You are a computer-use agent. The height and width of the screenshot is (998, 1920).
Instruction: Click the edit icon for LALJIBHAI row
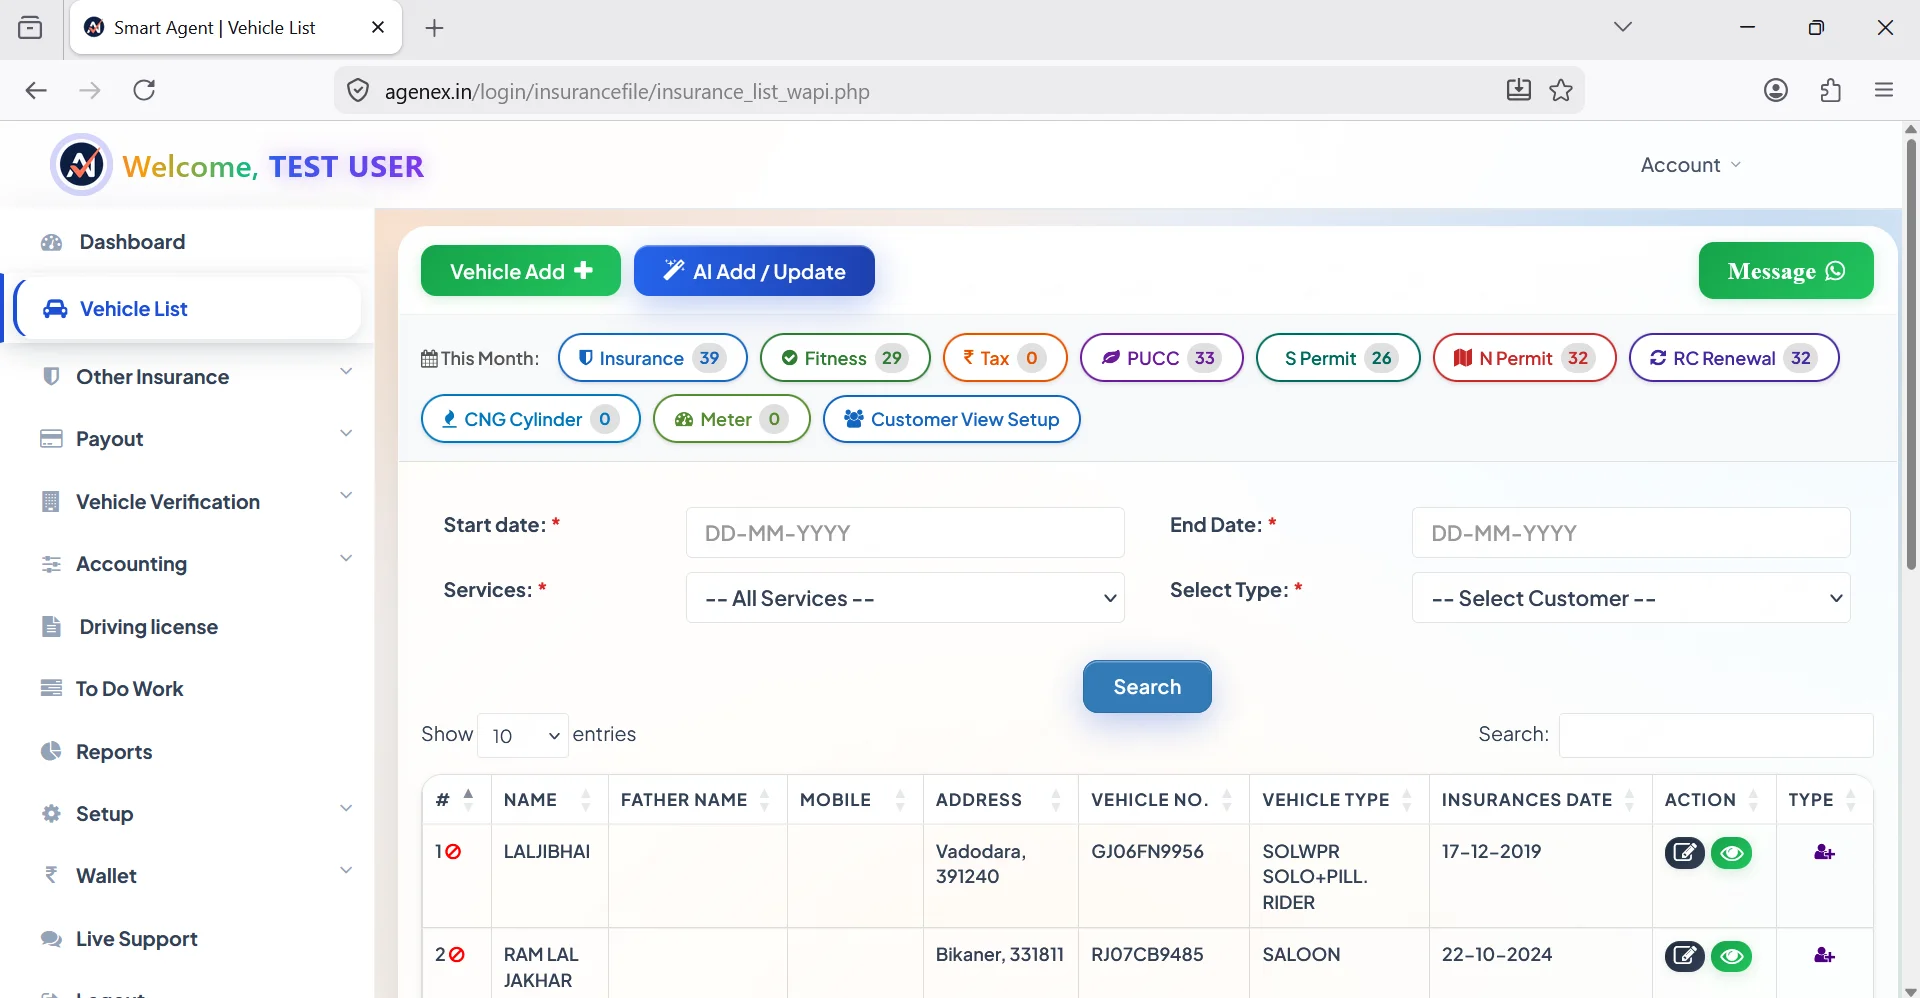tap(1684, 853)
